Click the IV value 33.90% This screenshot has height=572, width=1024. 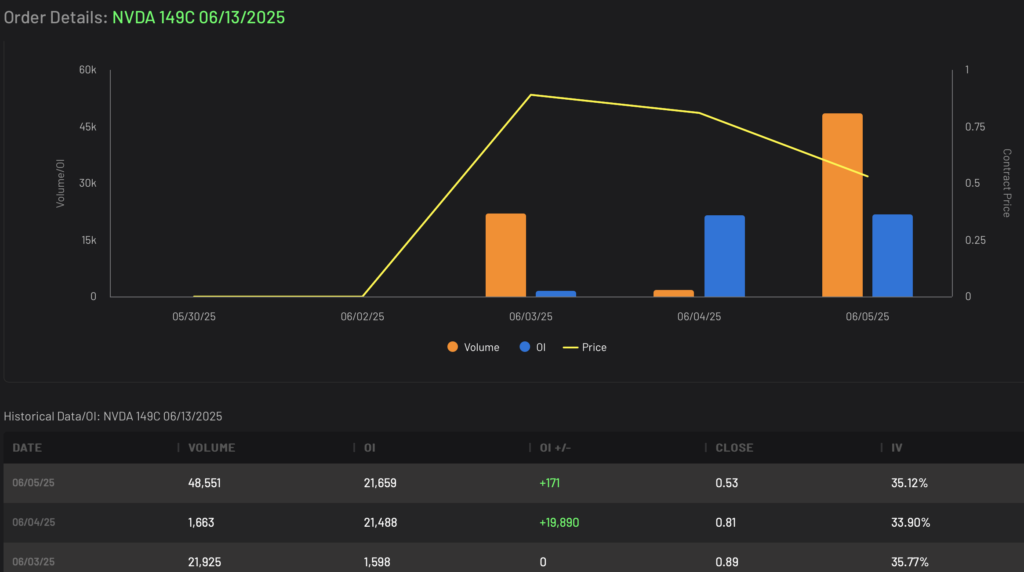(x=910, y=522)
